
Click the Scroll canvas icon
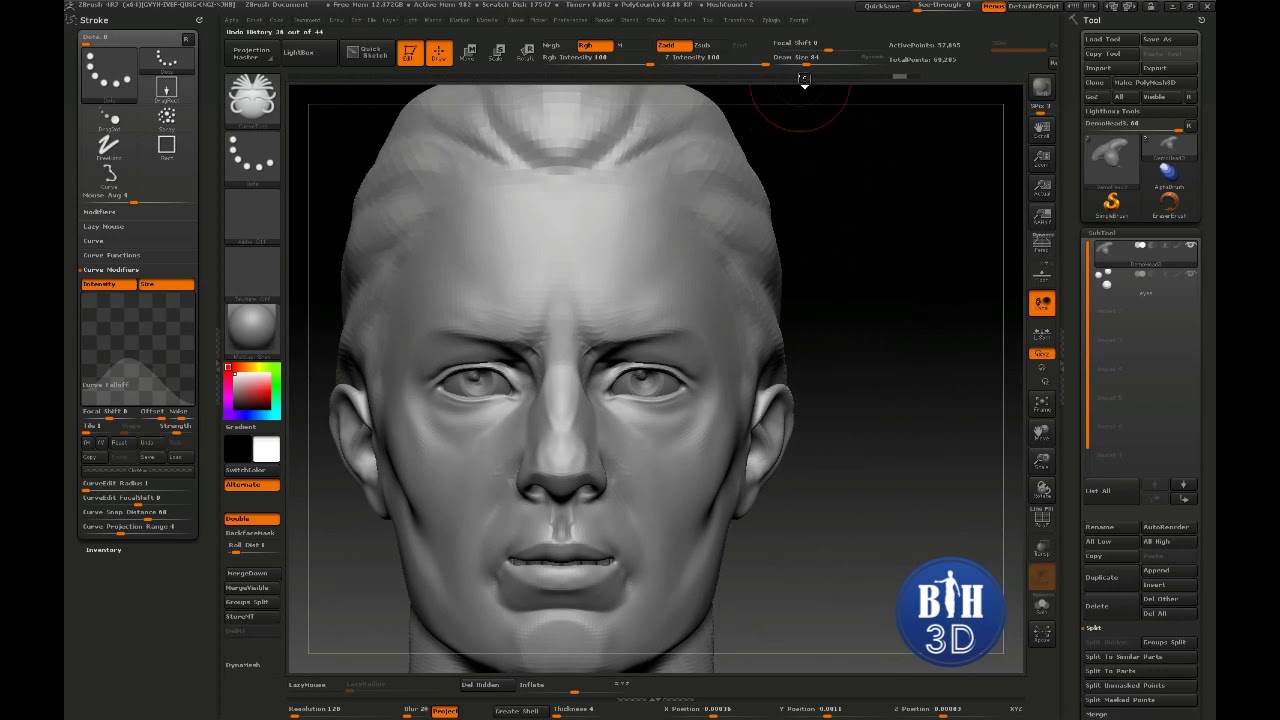[1042, 129]
